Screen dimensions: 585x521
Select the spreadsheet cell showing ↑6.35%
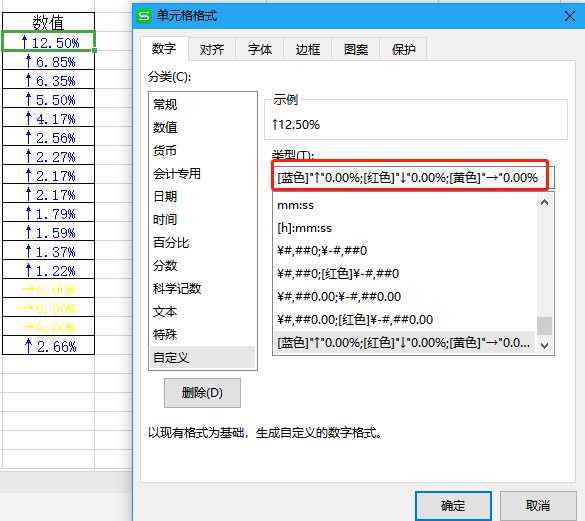point(49,79)
